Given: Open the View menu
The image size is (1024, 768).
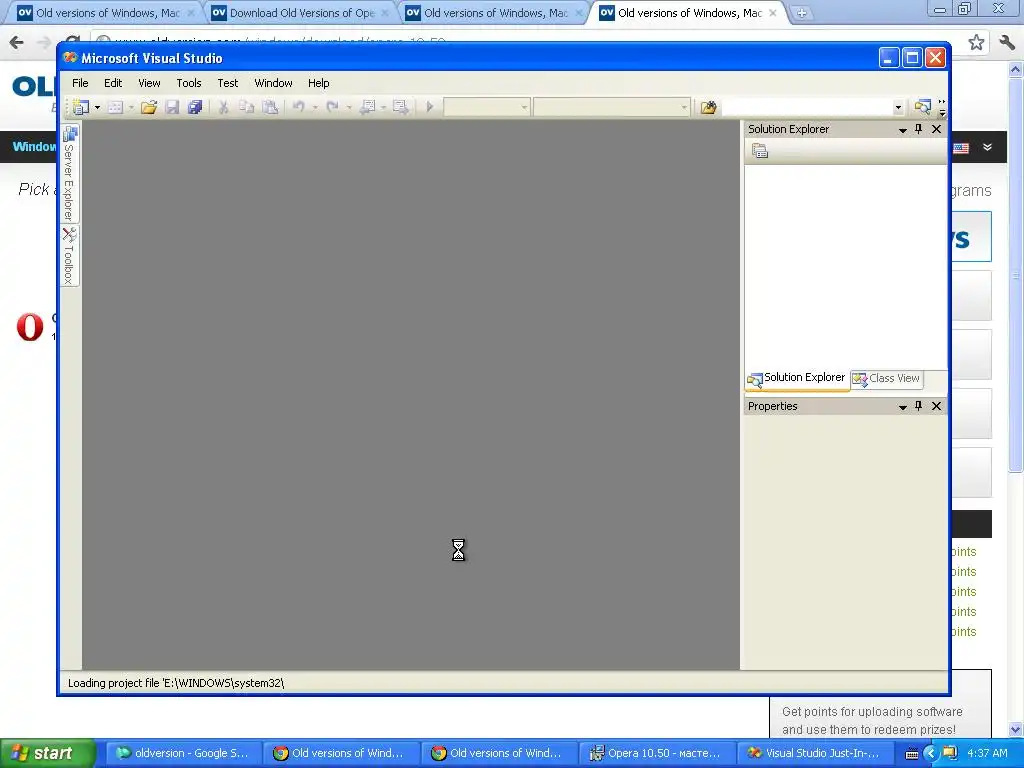Looking at the screenshot, I should pos(149,83).
